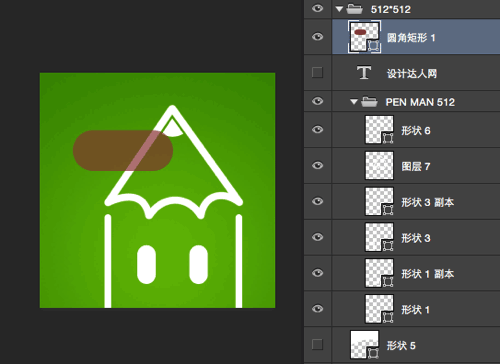The width and height of the screenshot is (500, 364).
Task: Click the 形状 1 layer name
Action: [x=415, y=310]
